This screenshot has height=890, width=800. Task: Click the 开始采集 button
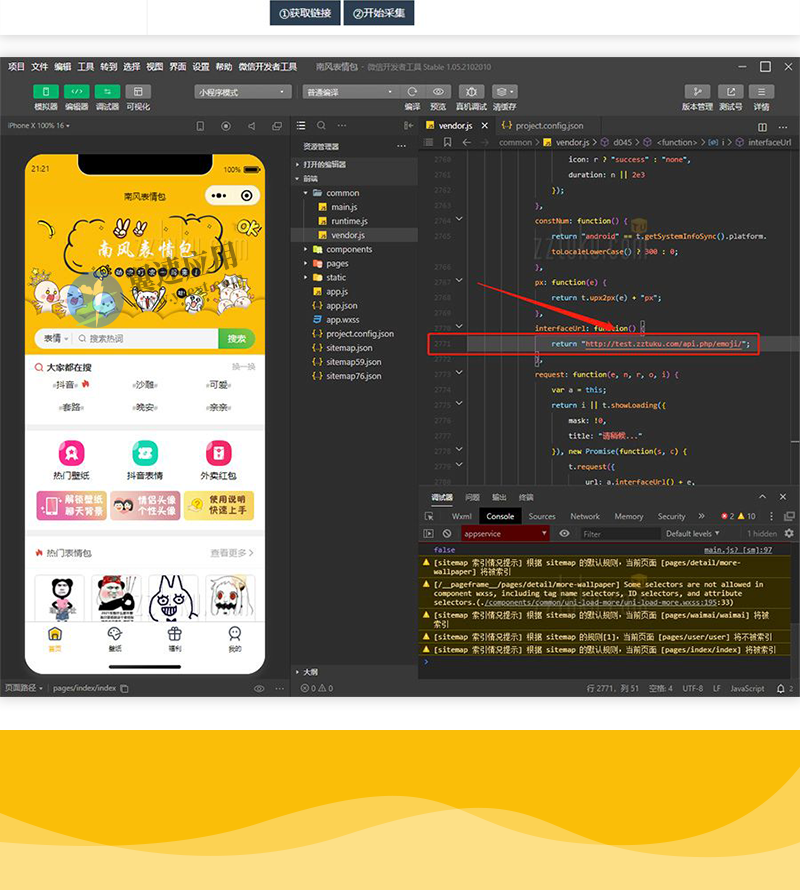pyautogui.click(x=378, y=13)
